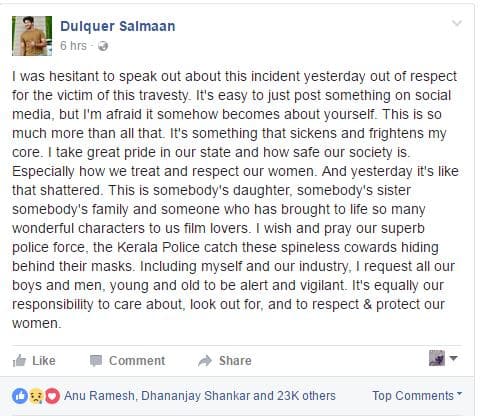Click the Comment text button
This screenshot has width=480, height=416.
pos(137,361)
